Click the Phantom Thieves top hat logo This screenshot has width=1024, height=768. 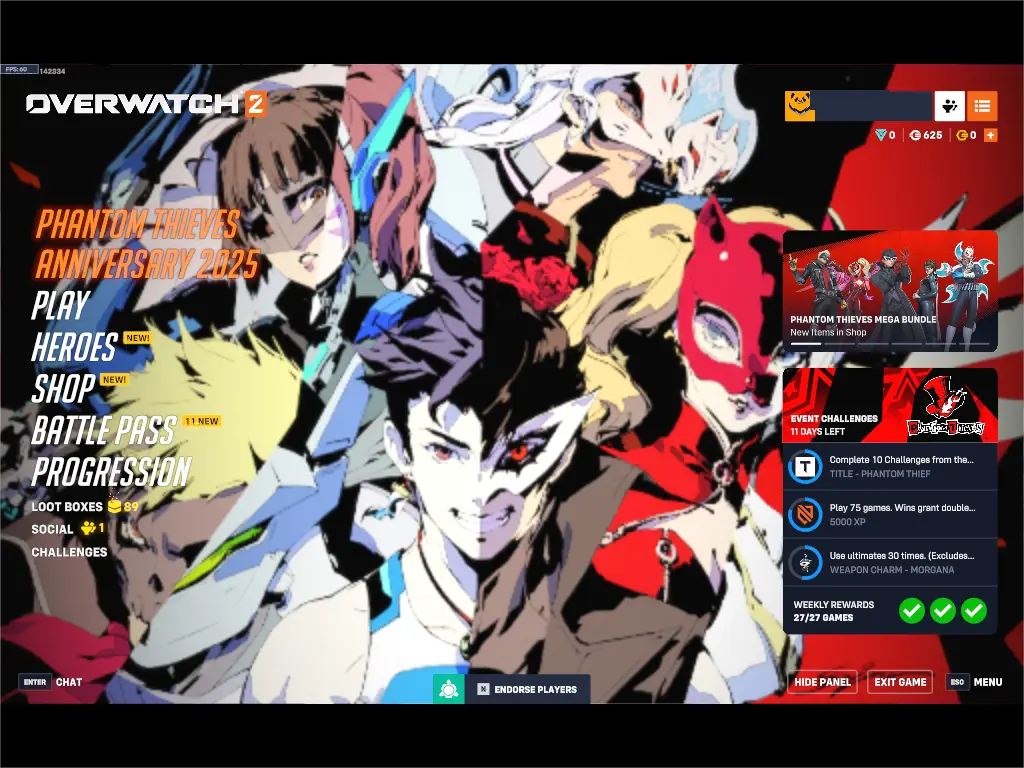pos(946,406)
